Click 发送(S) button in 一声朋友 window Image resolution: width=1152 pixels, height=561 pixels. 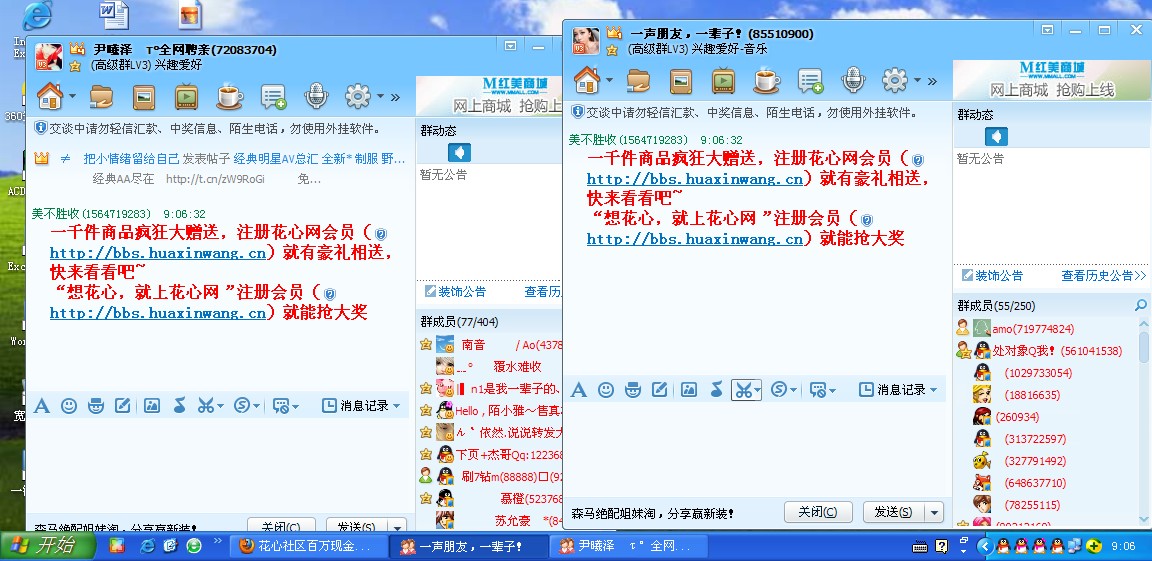coord(894,512)
